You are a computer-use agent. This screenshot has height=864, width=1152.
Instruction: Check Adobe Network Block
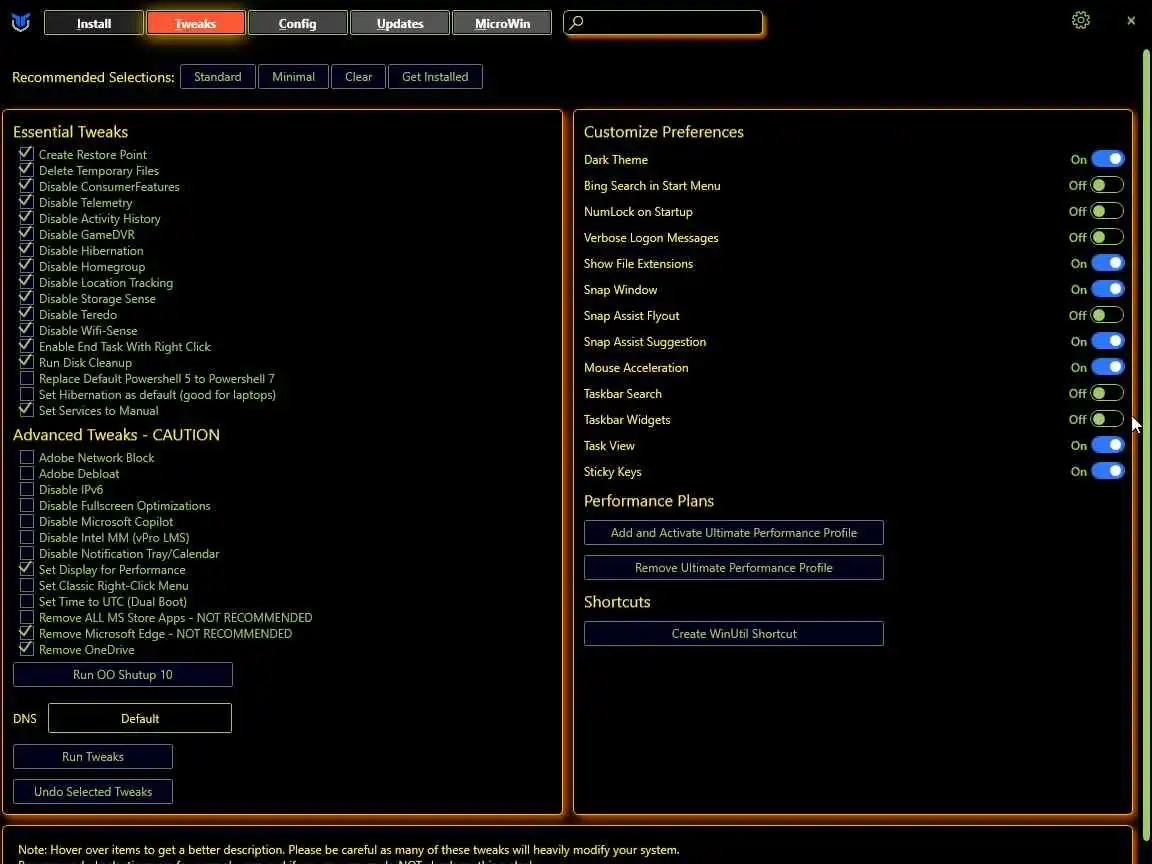(x=26, y=458)
